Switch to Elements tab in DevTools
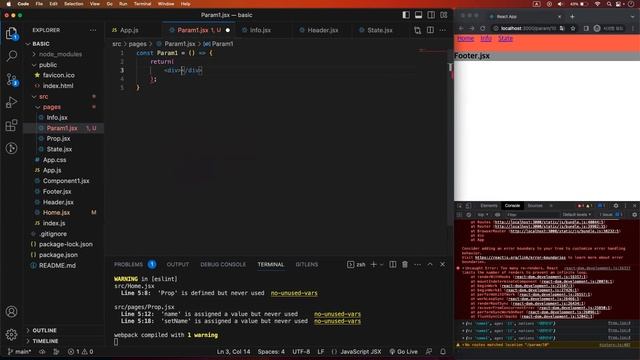 [489, 206]
